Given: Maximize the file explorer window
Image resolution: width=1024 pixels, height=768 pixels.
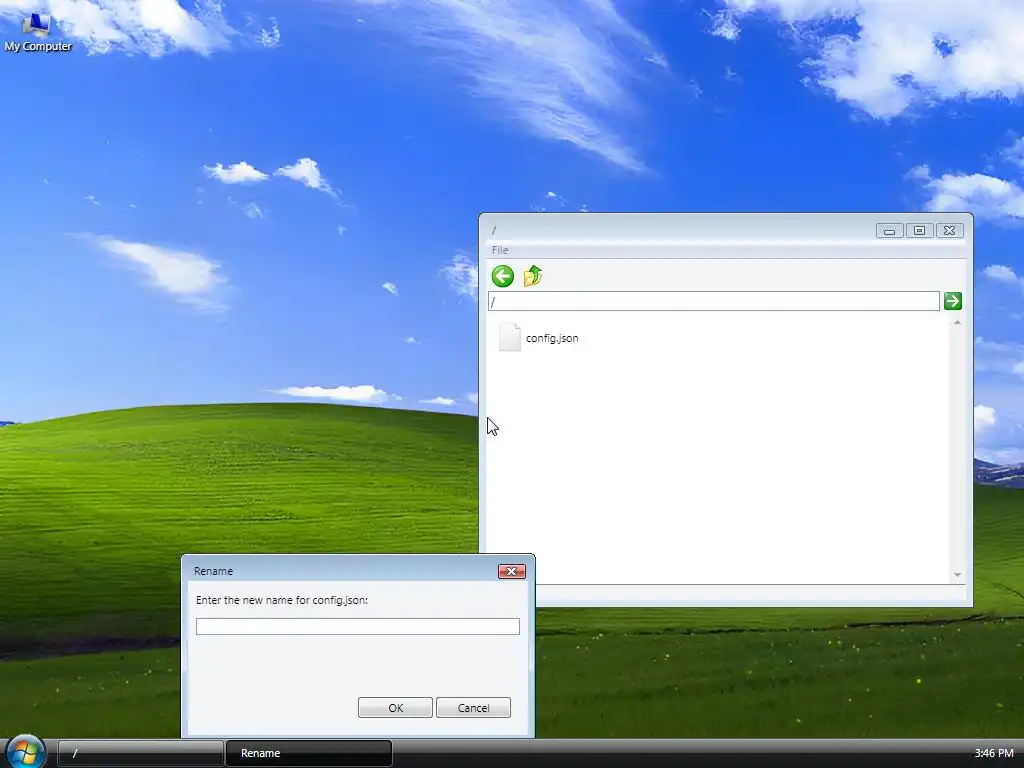Looking at the screenshot, I should pos(920,231).
